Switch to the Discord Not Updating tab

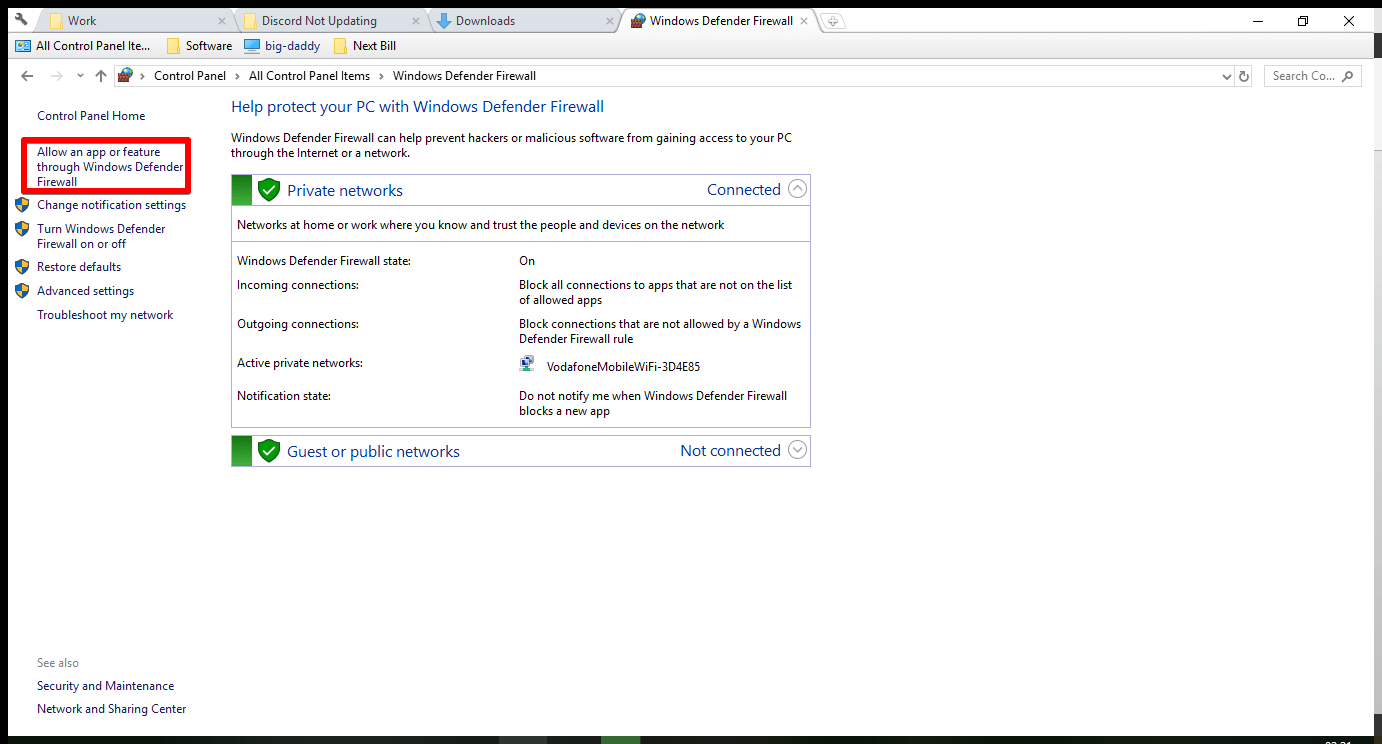[315, 19]
